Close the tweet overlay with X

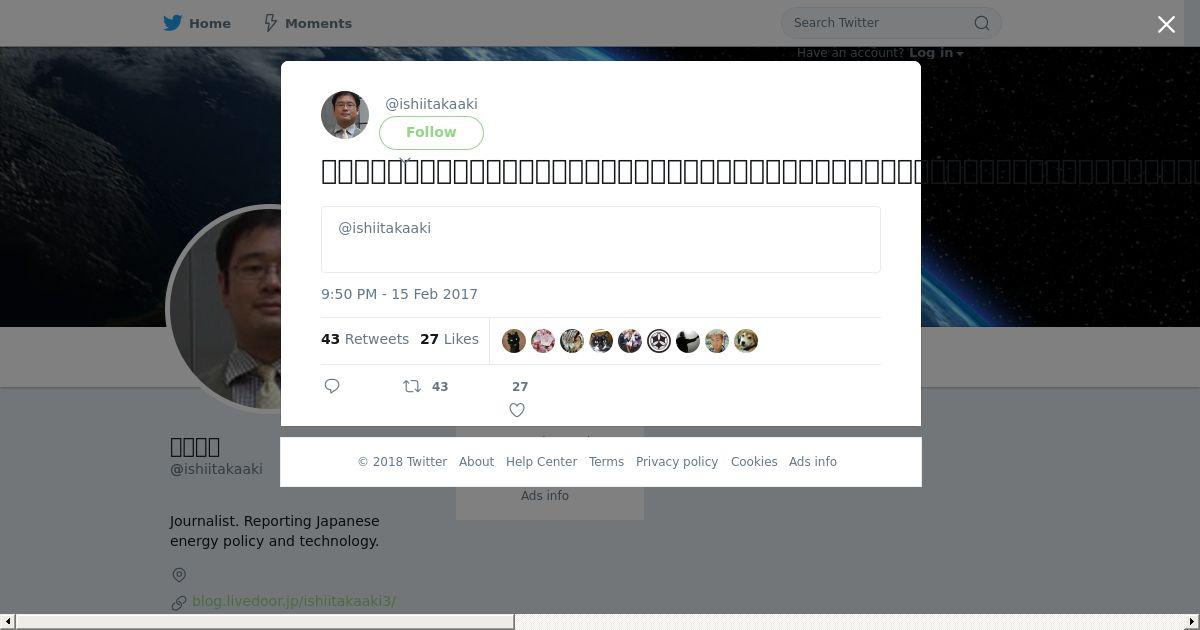(x=1166, y=25)
